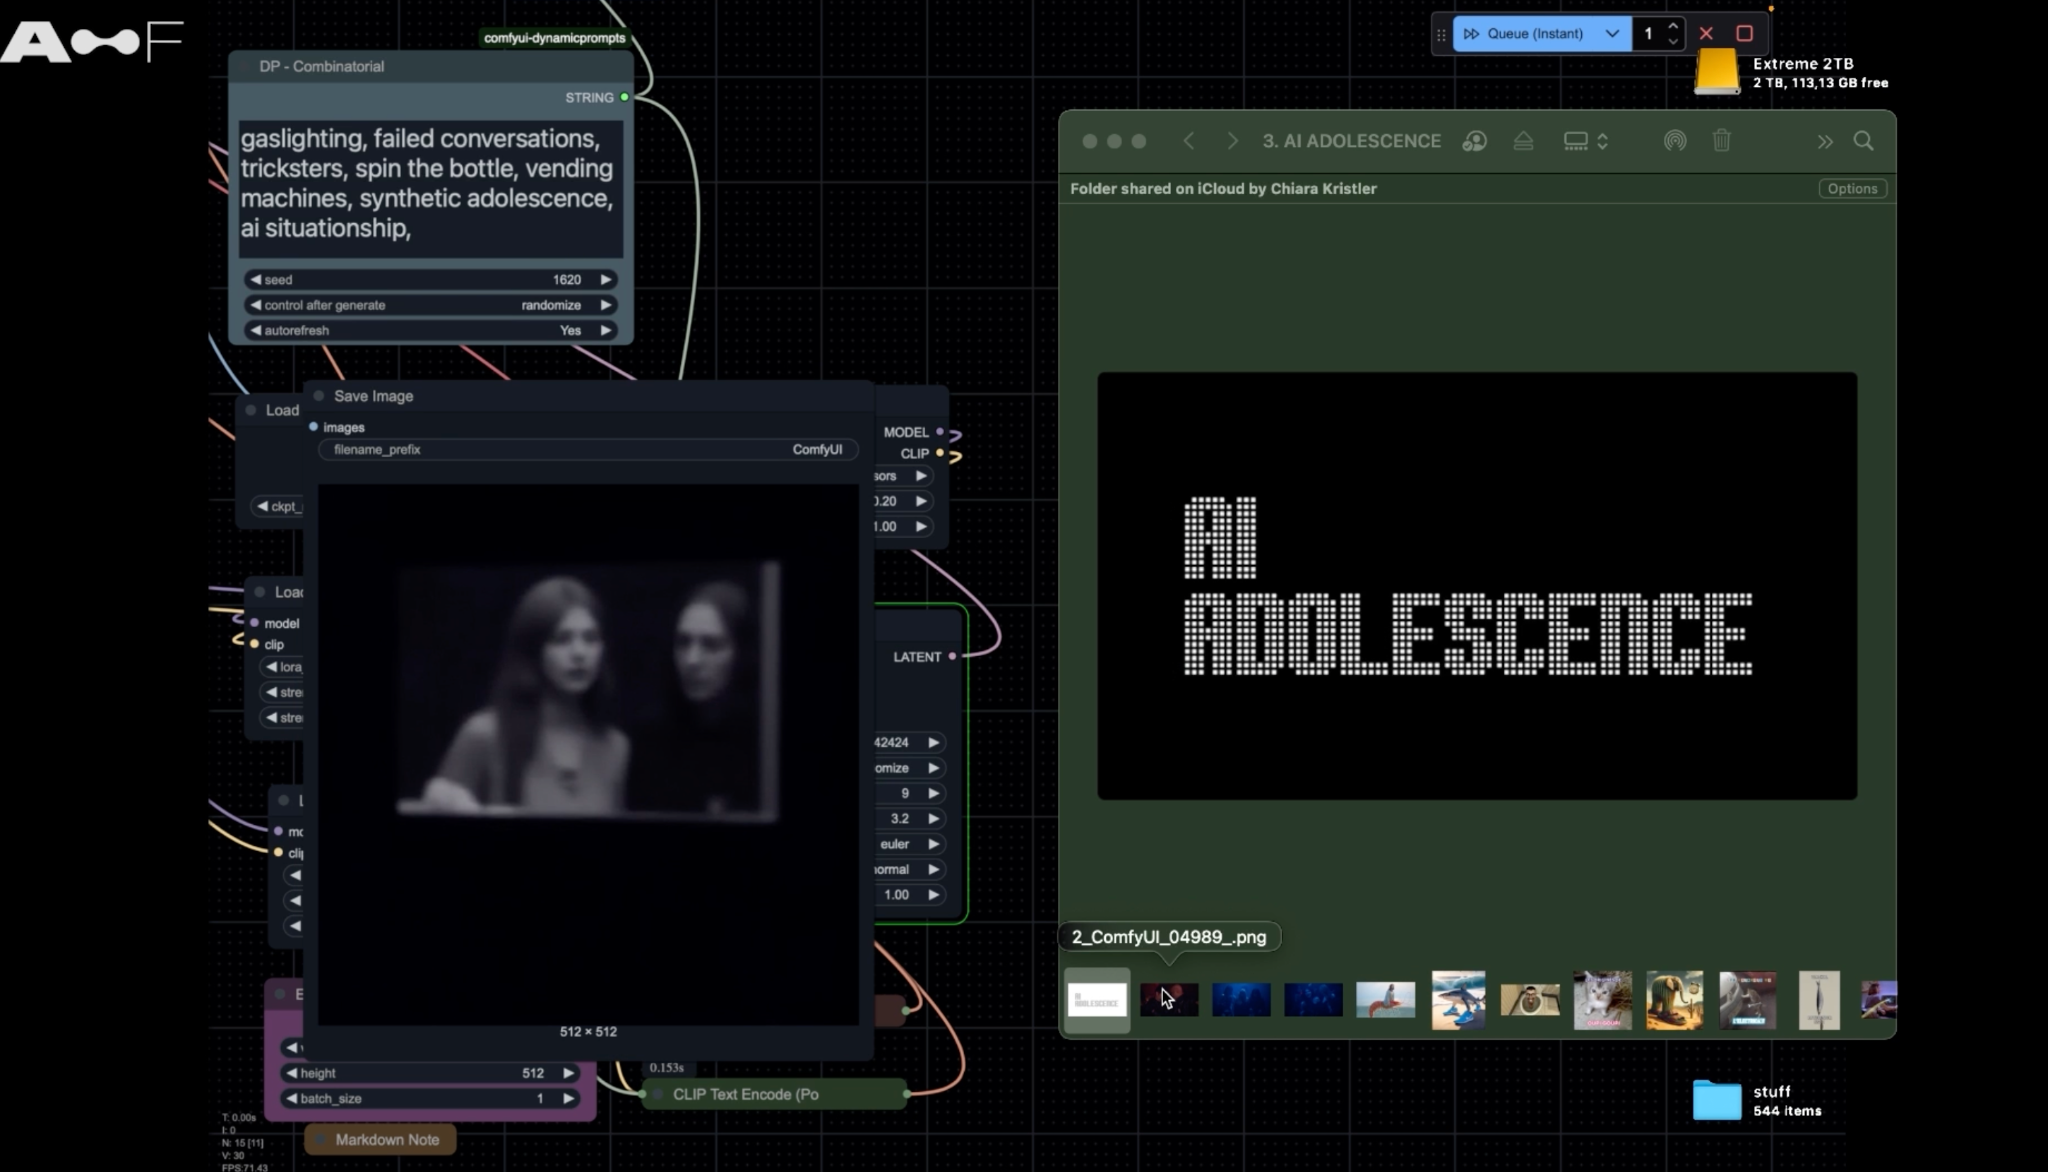Select the shark in blue sneakers thumbnail
This screenshot has height=1172, width=2048.
1458,1000
